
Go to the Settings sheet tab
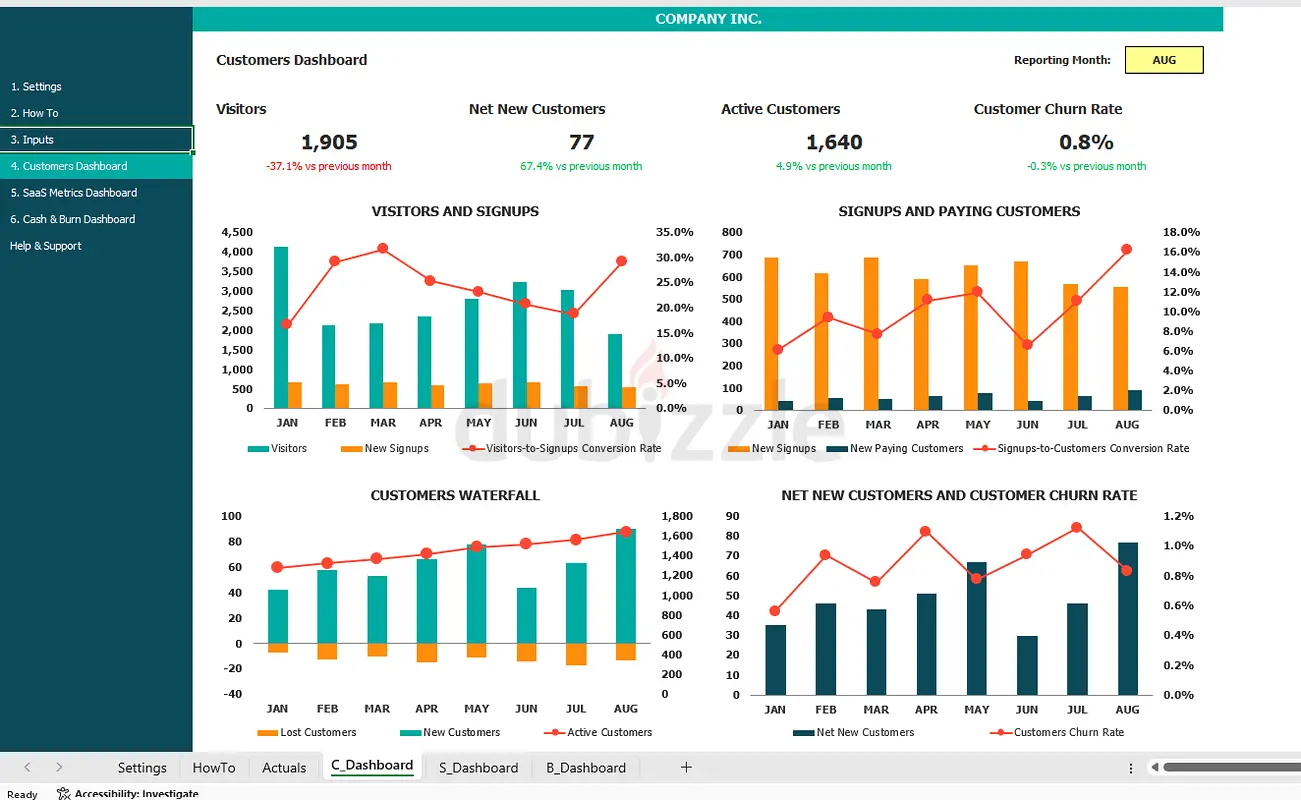pos(142,768)
